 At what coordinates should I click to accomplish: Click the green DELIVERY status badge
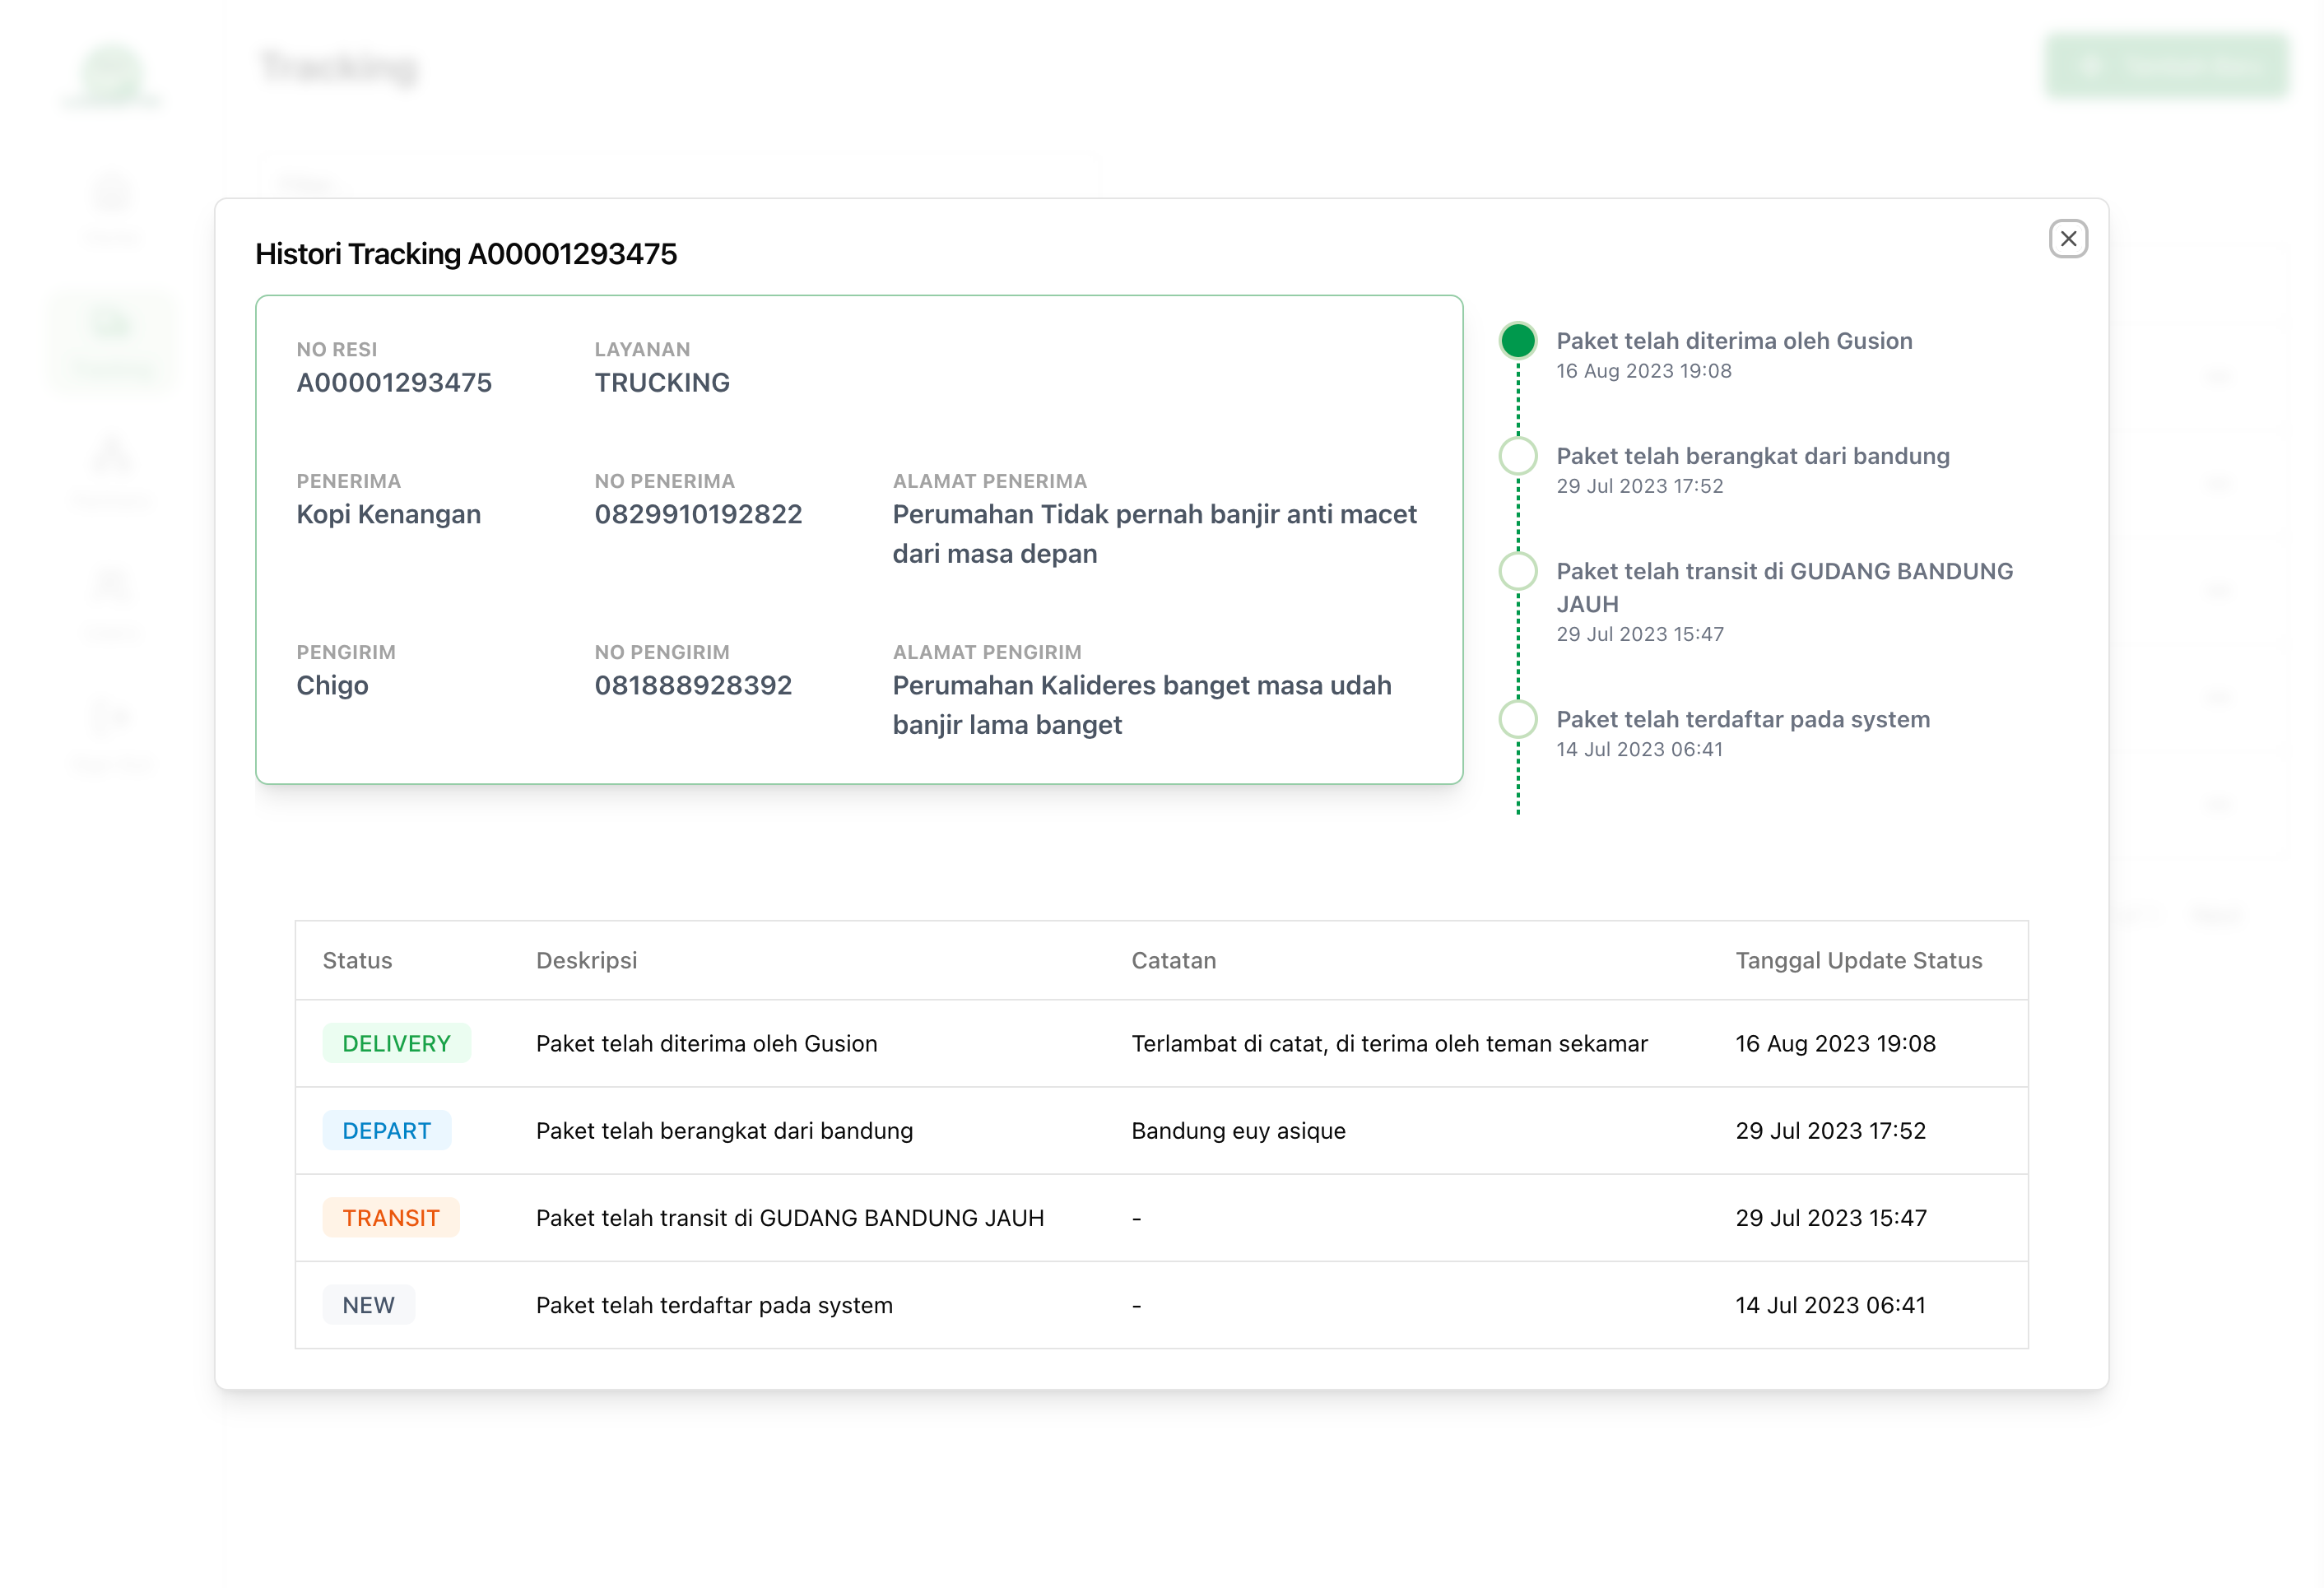tap(396, 1043)
